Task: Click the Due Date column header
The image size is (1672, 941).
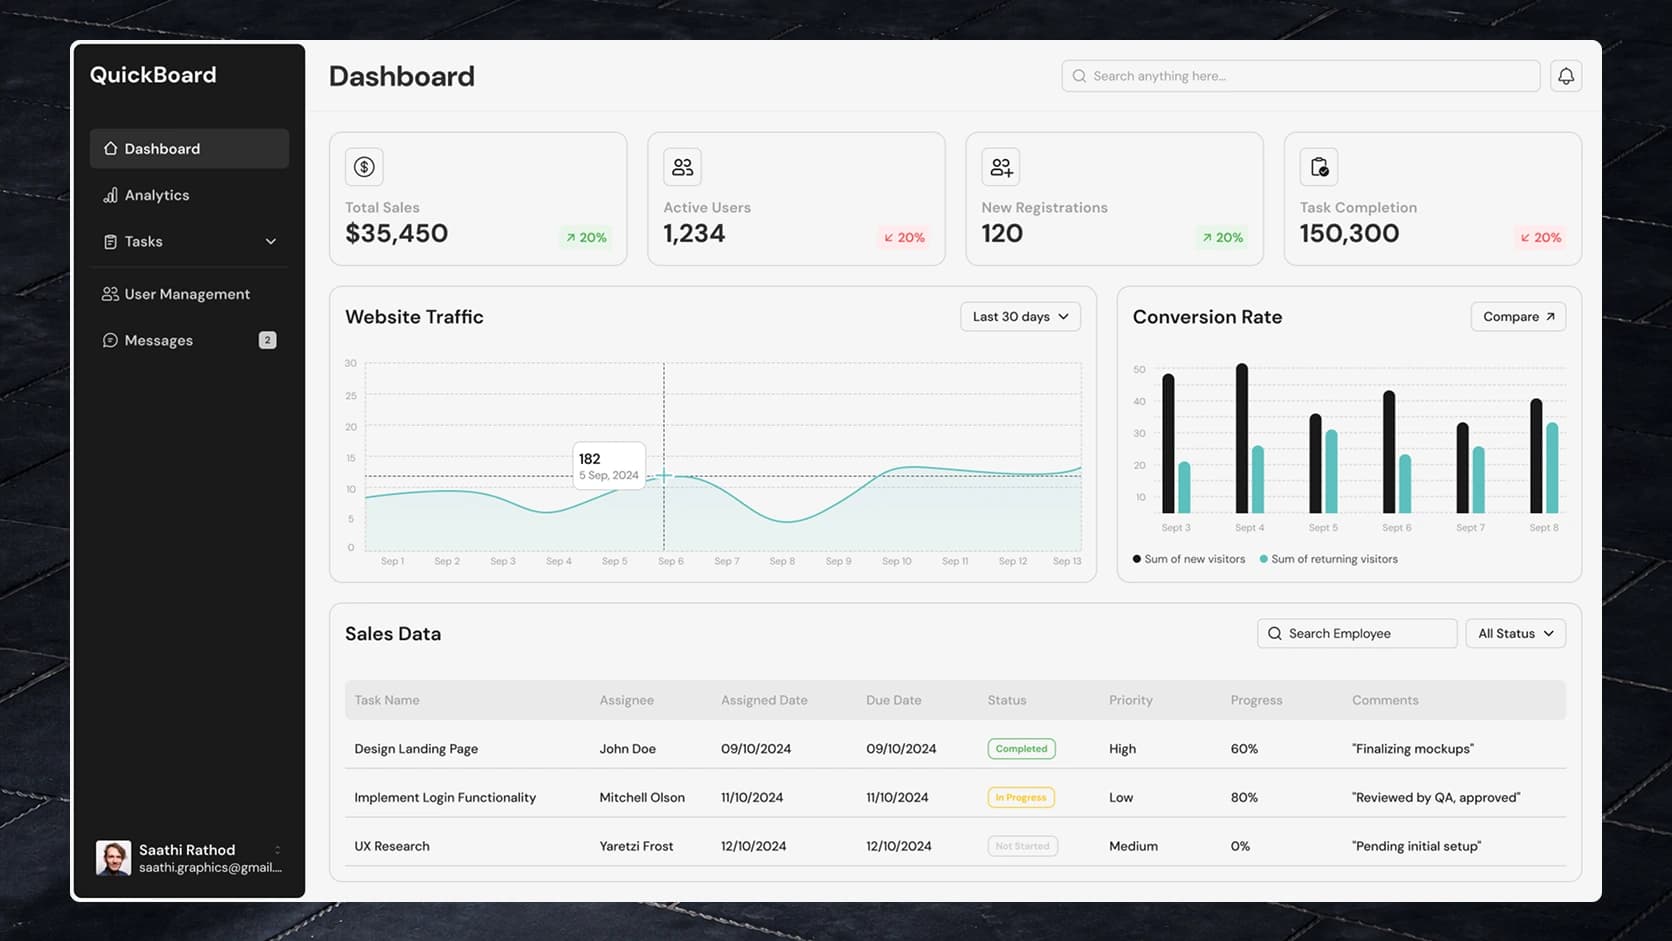Action: click(894, 700)
